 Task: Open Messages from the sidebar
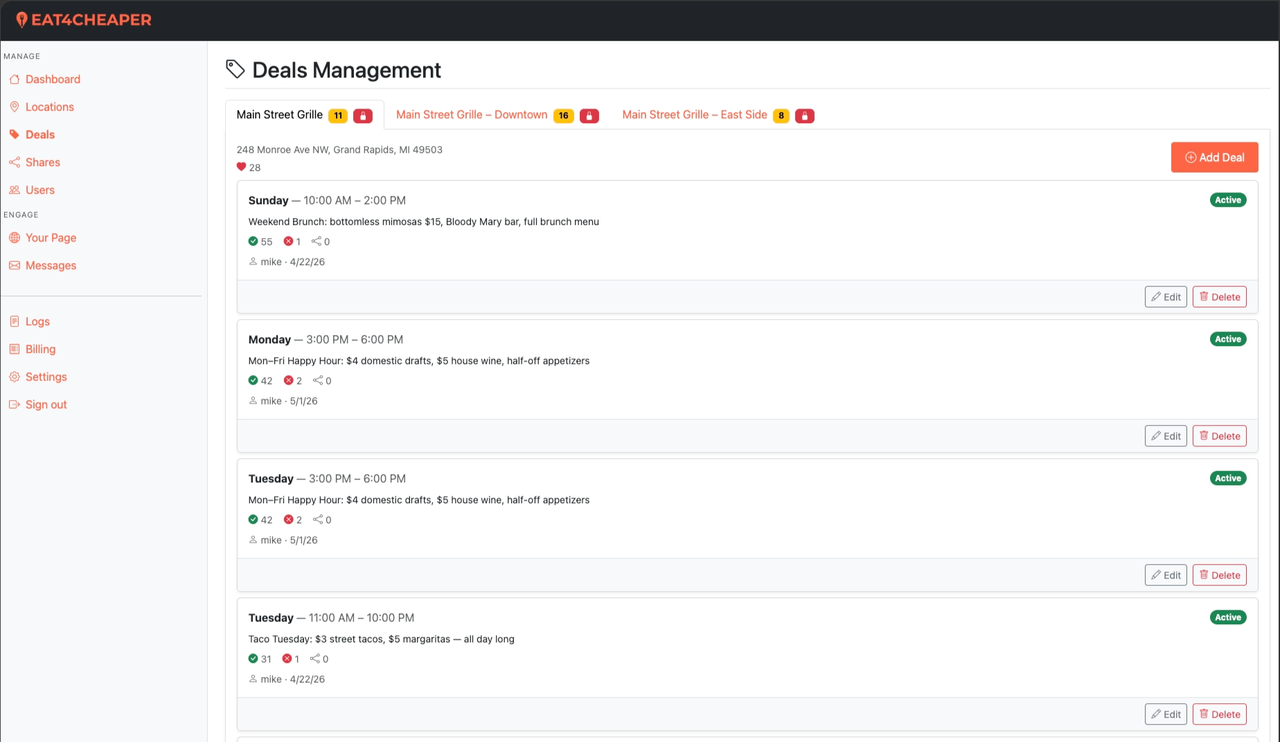51,266
